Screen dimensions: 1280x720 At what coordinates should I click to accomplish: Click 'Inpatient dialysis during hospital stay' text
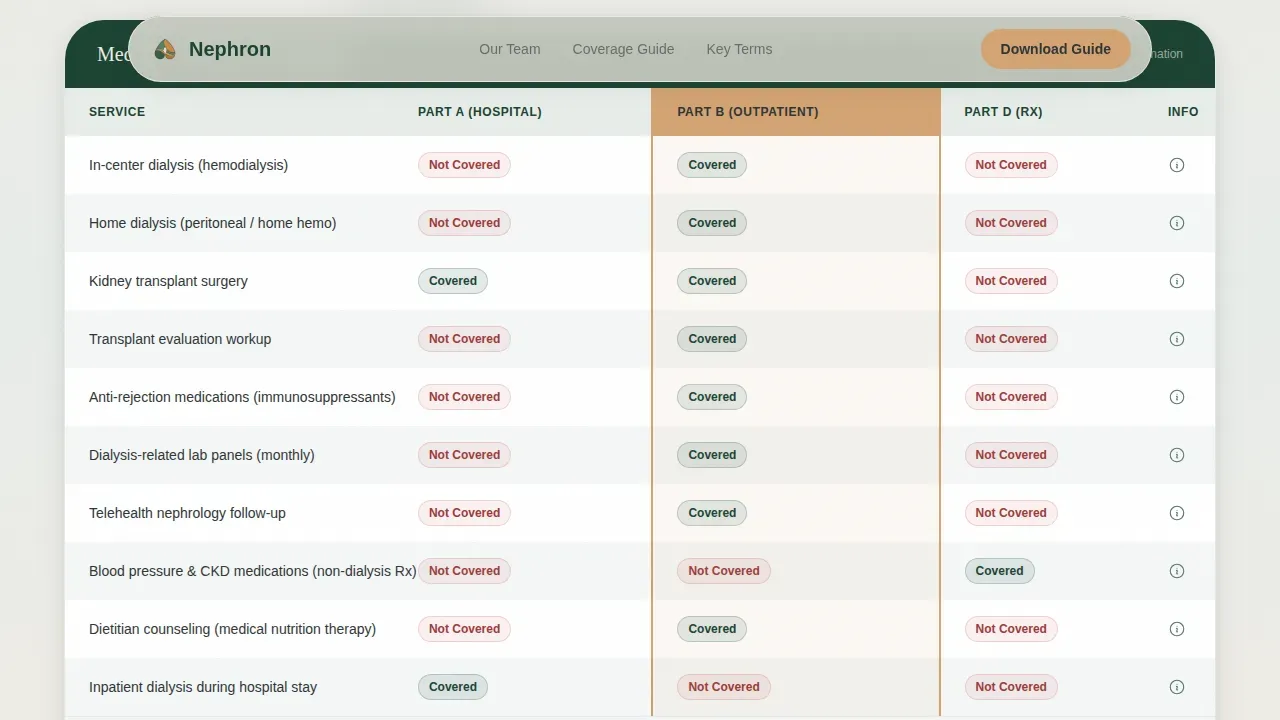coord(203,687)
